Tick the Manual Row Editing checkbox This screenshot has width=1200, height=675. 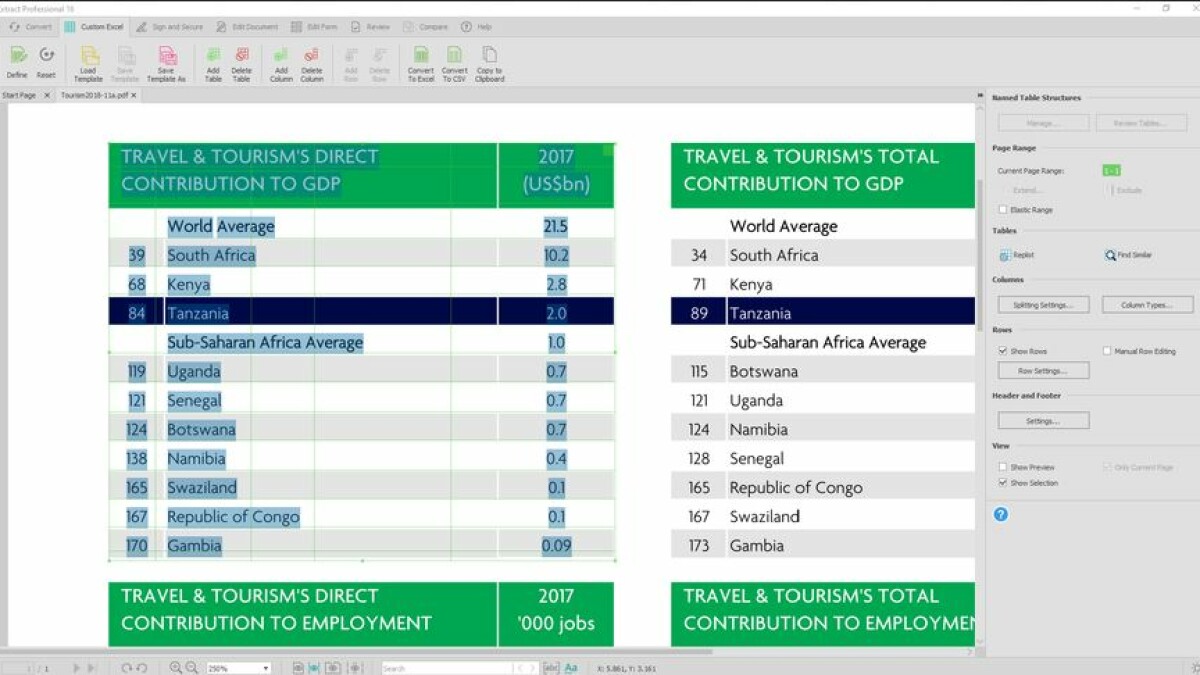pyautogui.click(x=1107, y=351)
